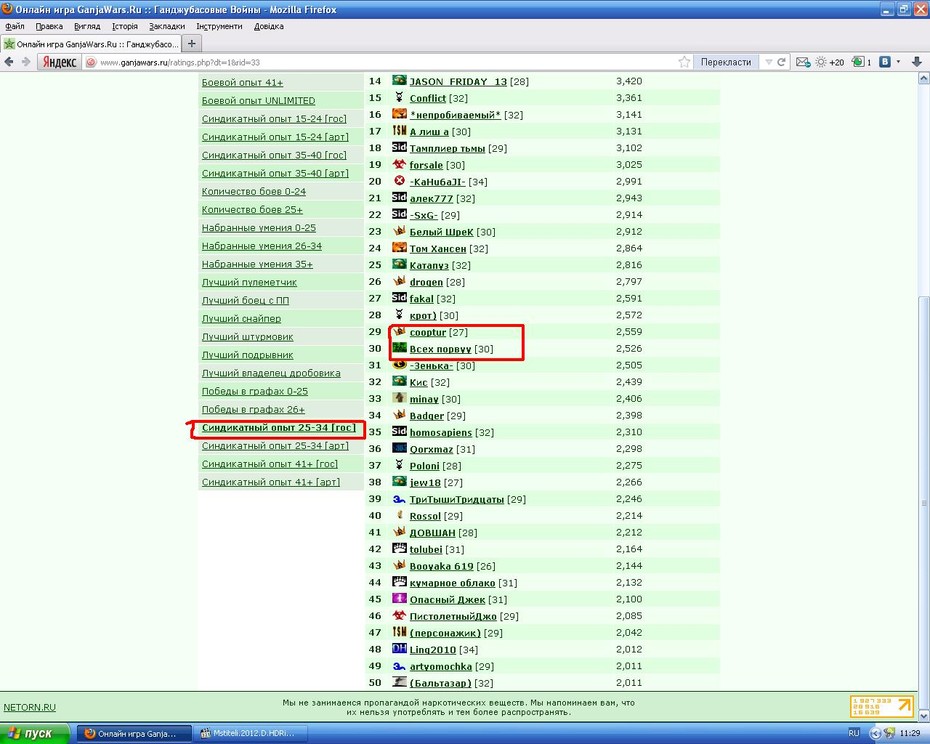930x744 pixels.
Task: Open the Количество боев 25+ rating
Action: point(252,209)
